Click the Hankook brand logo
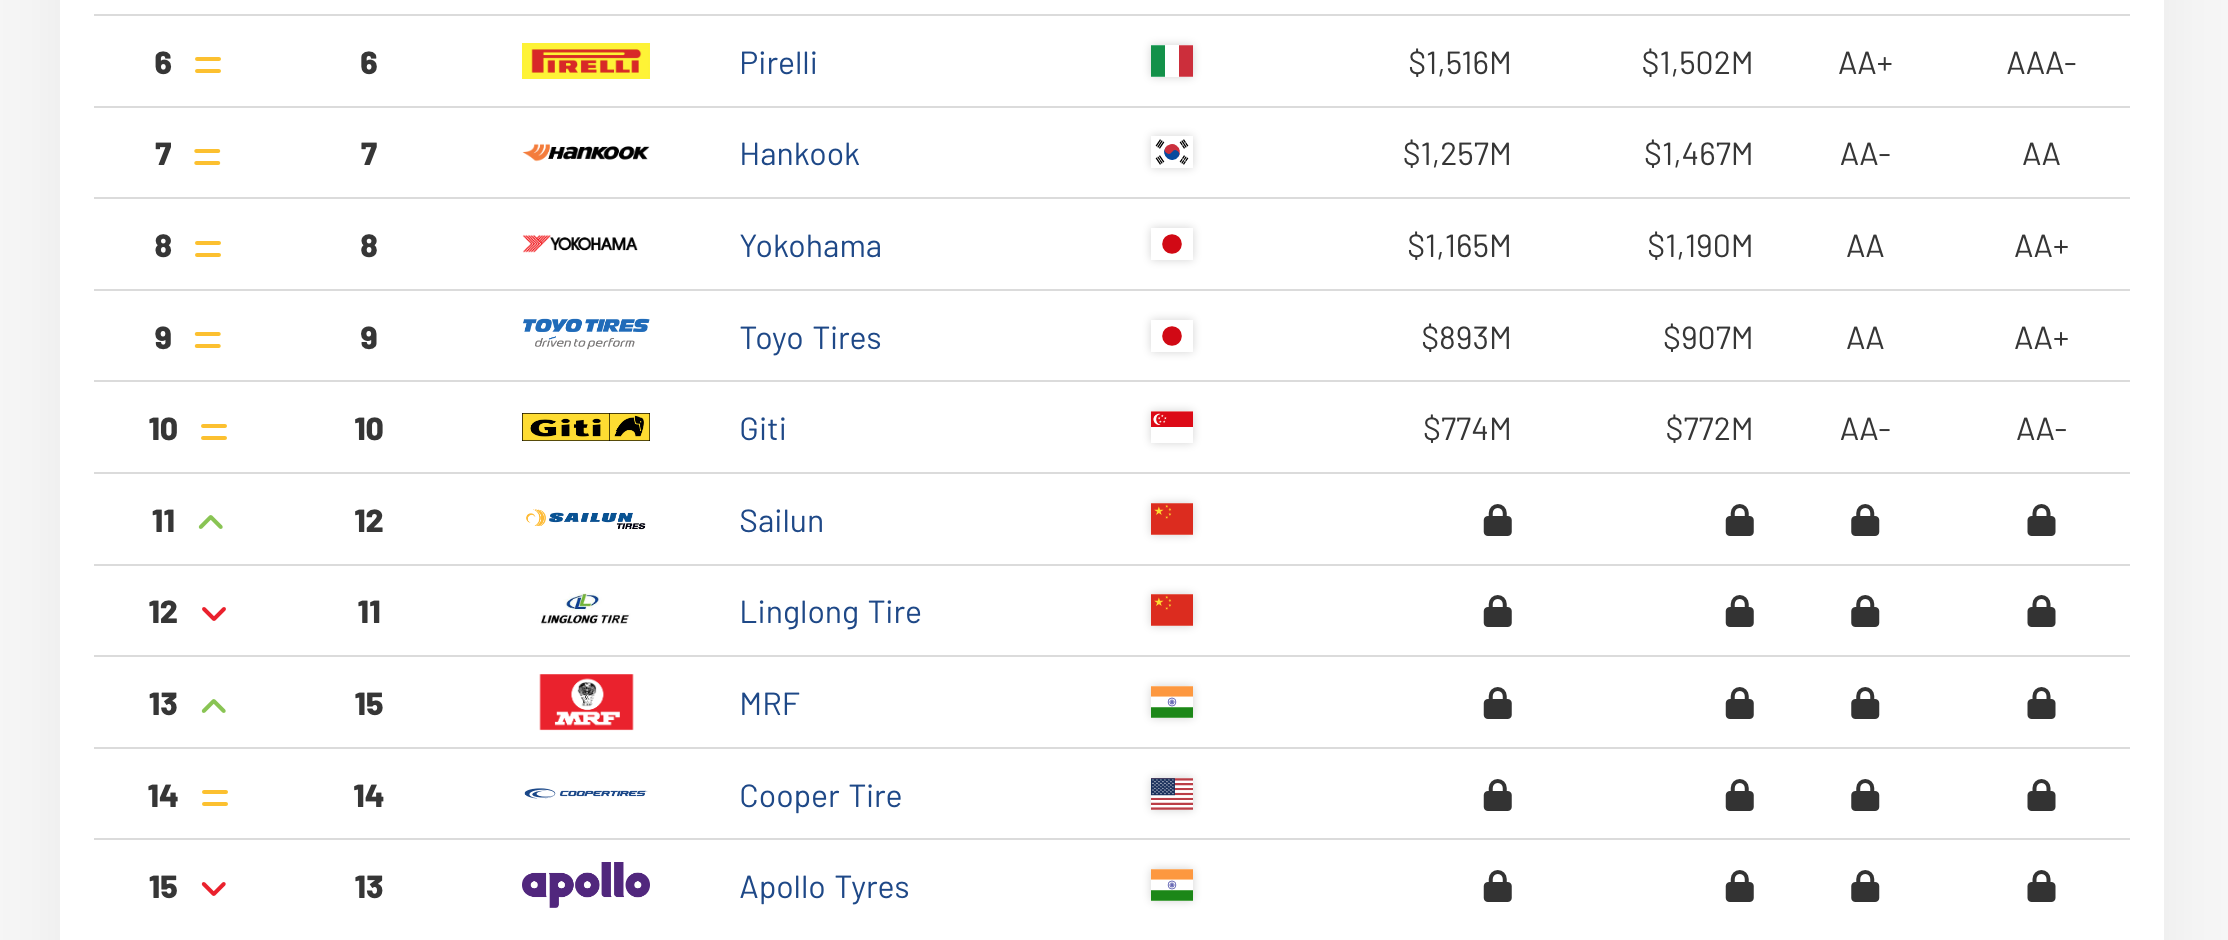Image resolution: width=2228 pixels, height=940 pixels. coord(586,153)
